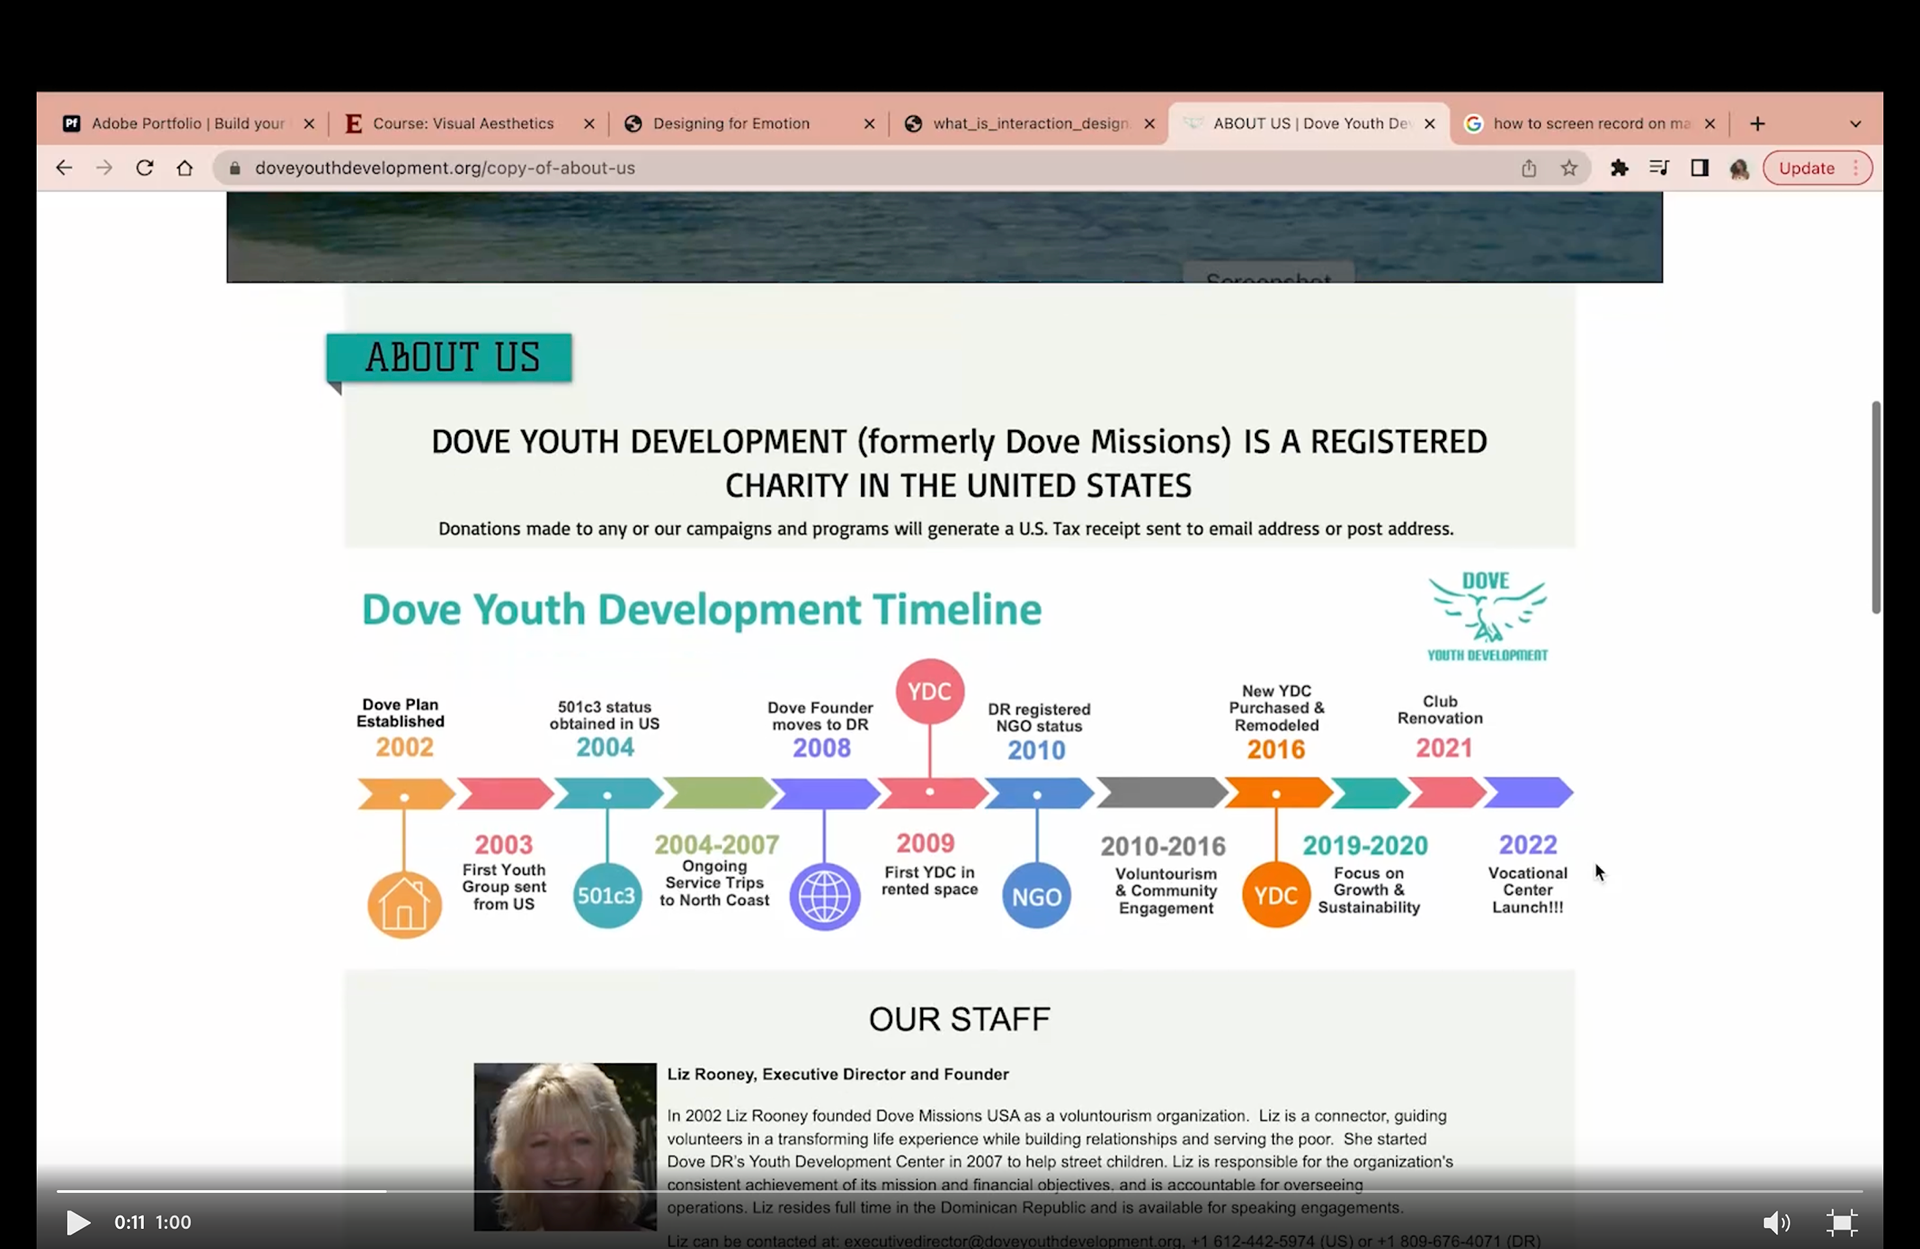Viewport: 1920px width, 1249px height.
Task: Click the video elapsed time 0:11
Action: tap(129, 1222)
